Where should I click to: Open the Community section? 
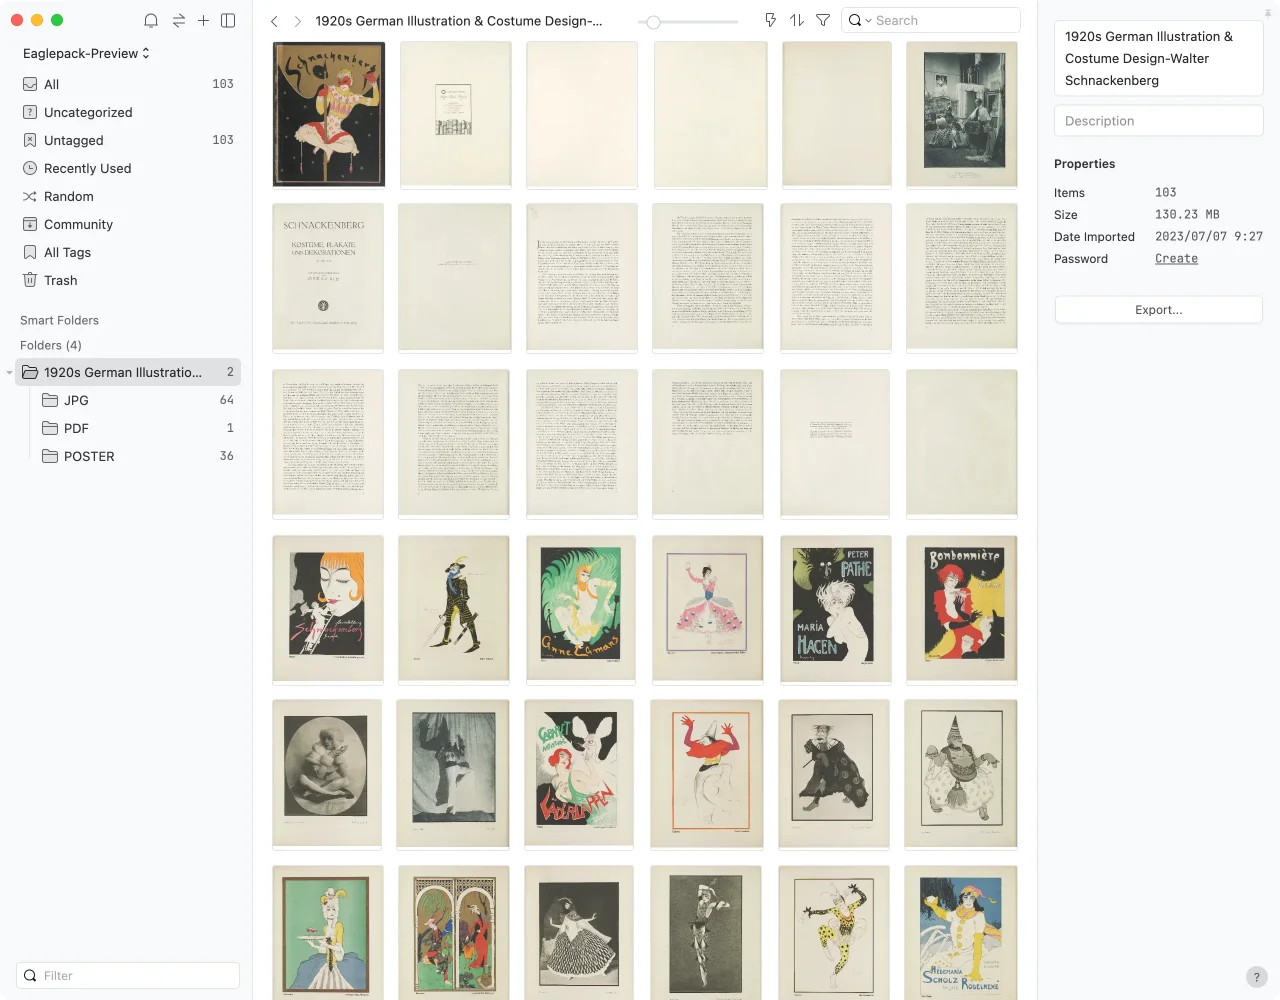click(x=128, y=224)
